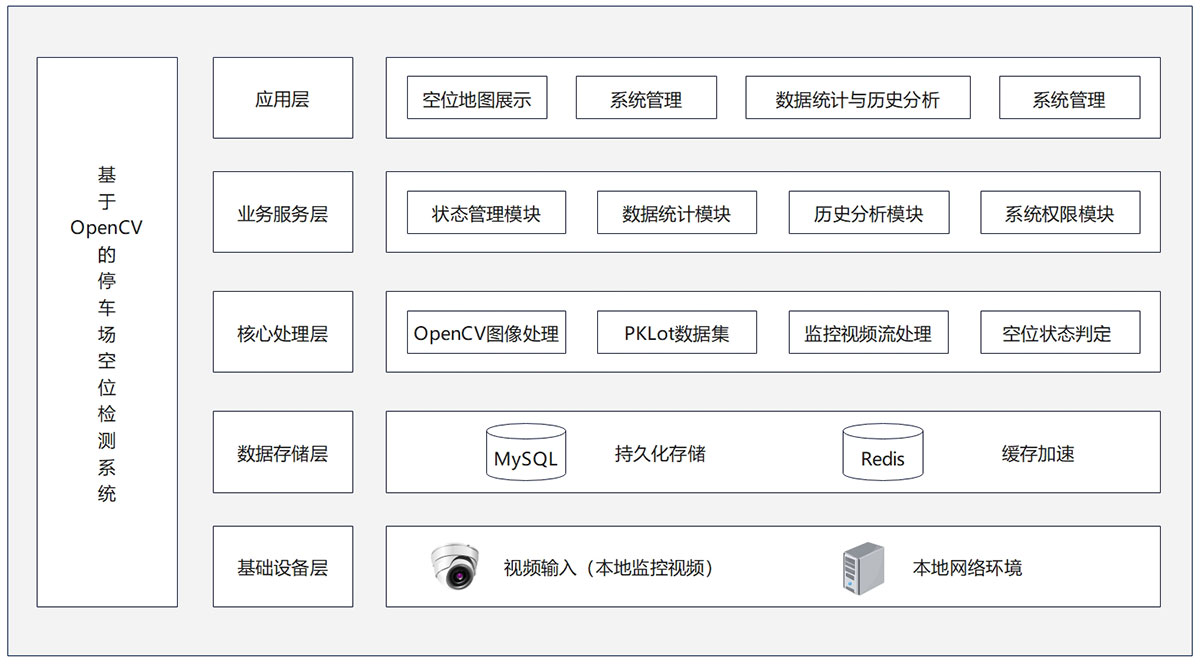Click the 核心处理层 layer label

click(x=282, y=332)
